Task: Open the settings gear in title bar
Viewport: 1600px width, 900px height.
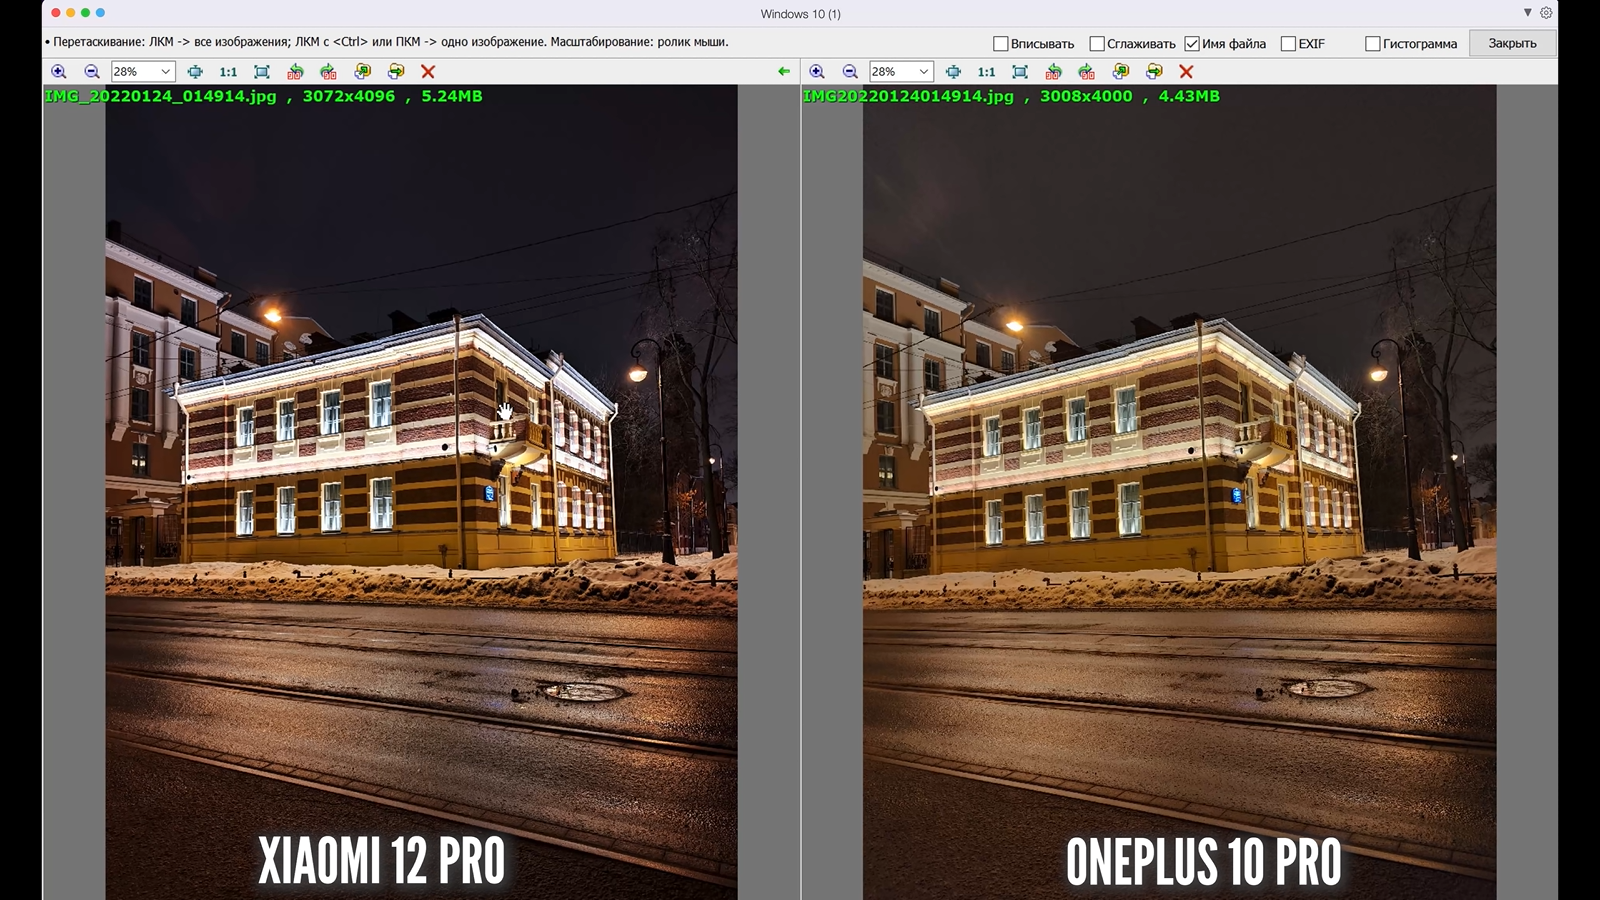Action: [1546, 13]
